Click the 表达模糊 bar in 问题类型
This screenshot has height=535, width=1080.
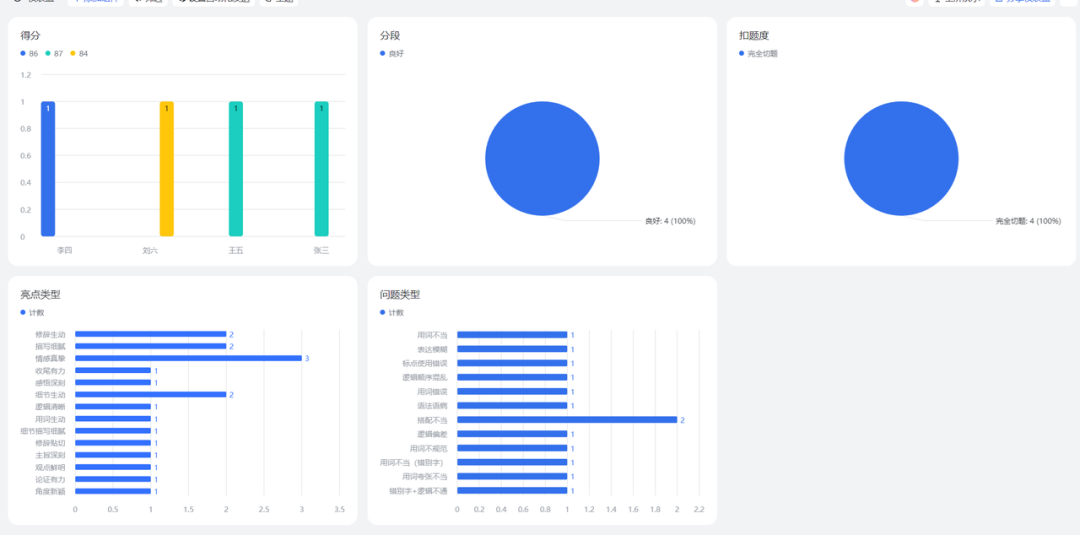pos(512,349)
